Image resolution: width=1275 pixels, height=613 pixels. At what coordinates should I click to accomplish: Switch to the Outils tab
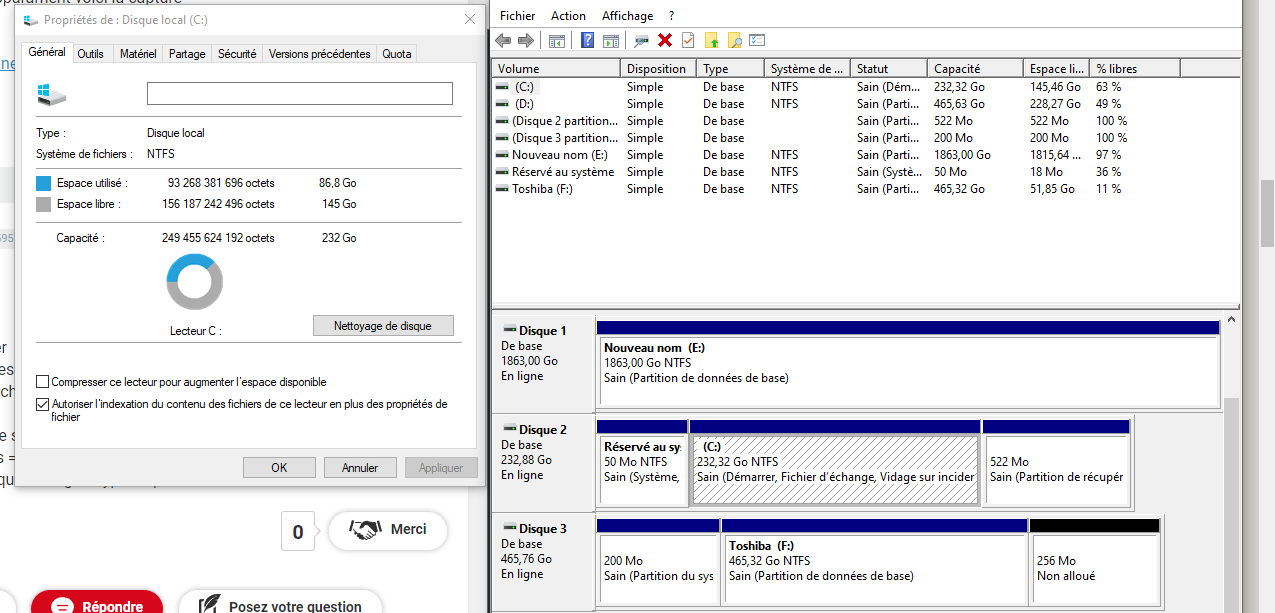point(91,54)
